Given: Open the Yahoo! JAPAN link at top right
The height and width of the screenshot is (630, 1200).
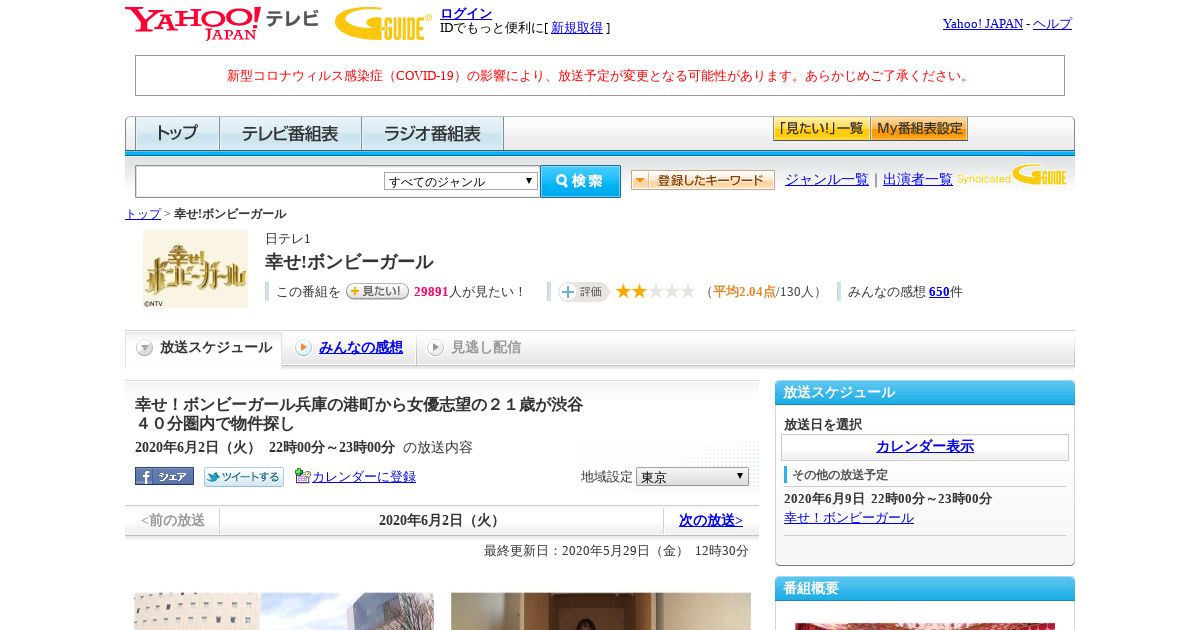Looking at the screenshot, I should pyautogui.click(x=983, y=23).
